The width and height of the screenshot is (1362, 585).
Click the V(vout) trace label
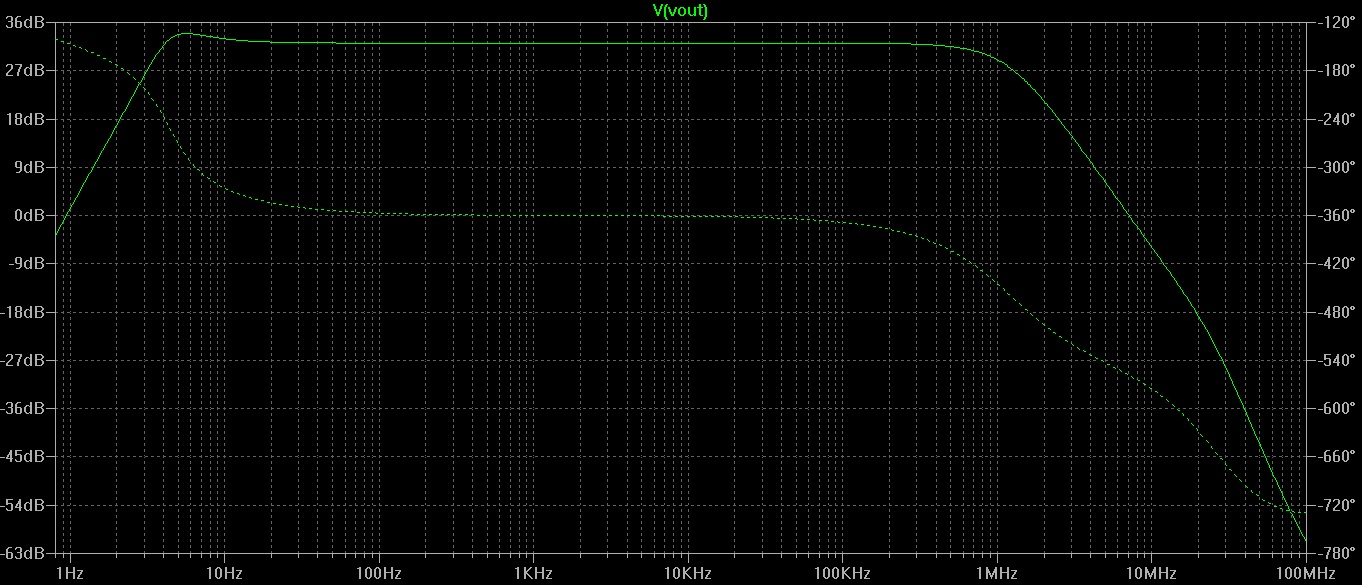pos(681,10)
